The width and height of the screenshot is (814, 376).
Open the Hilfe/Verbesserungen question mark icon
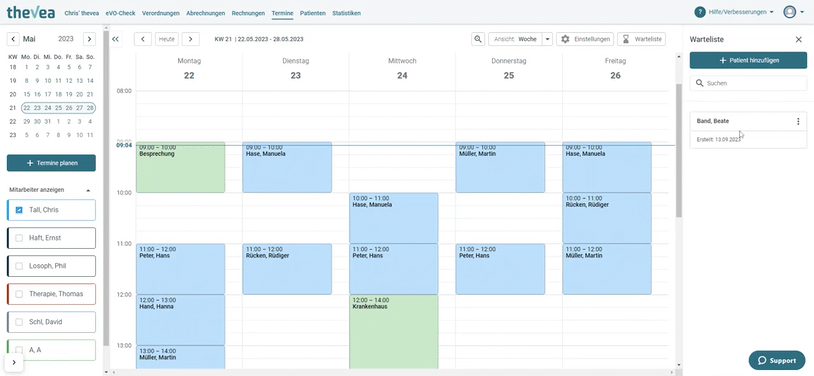(700, 12)
